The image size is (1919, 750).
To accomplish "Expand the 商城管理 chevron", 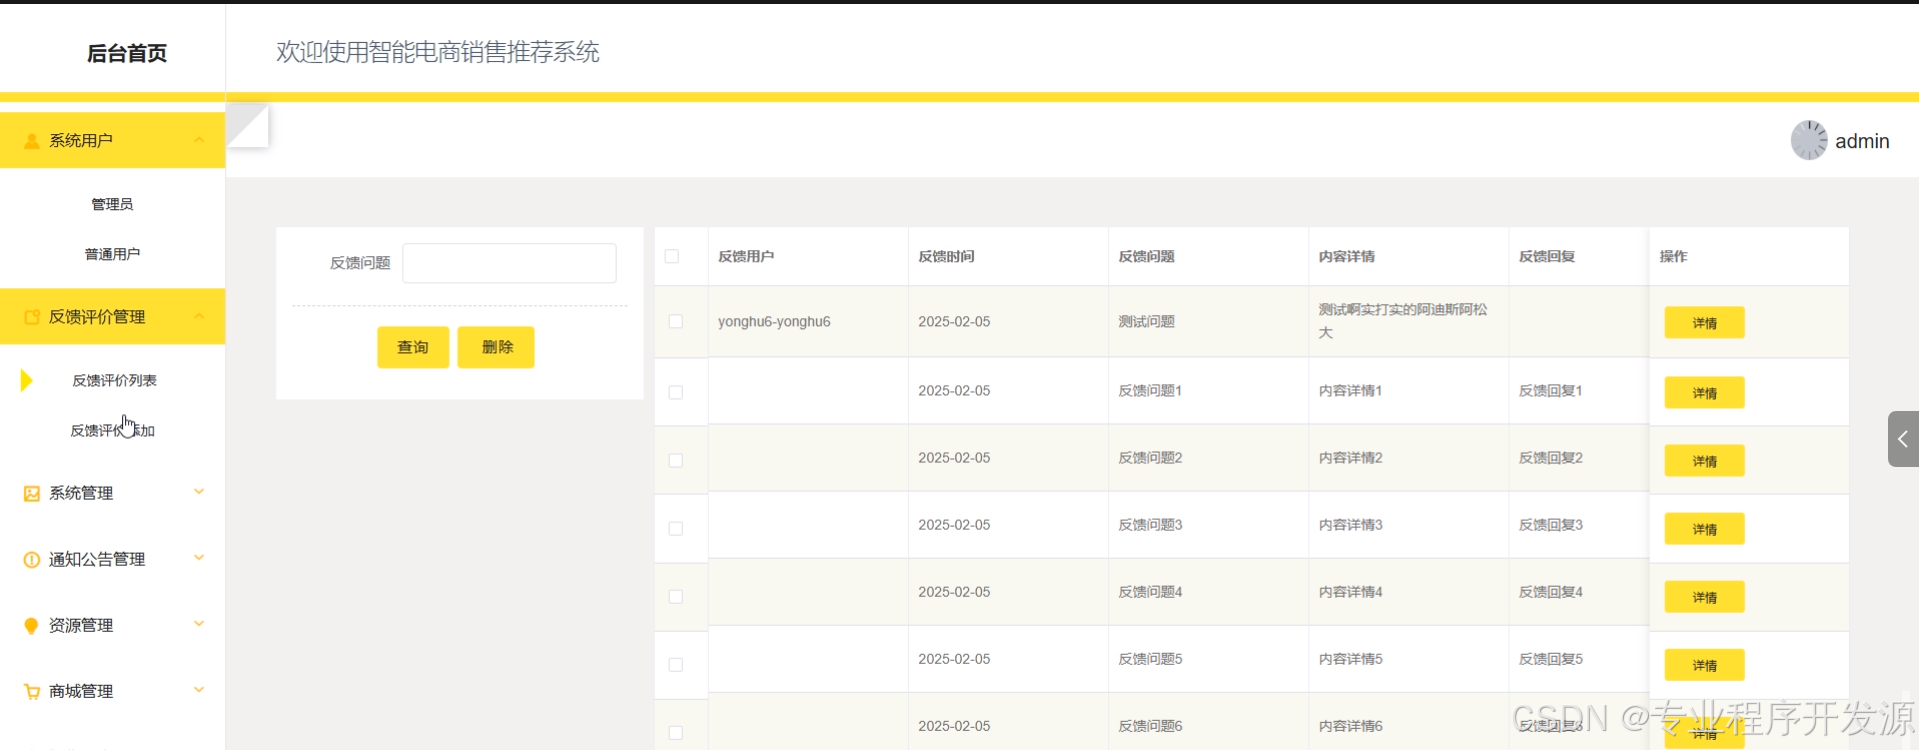I will pos(199,690).
